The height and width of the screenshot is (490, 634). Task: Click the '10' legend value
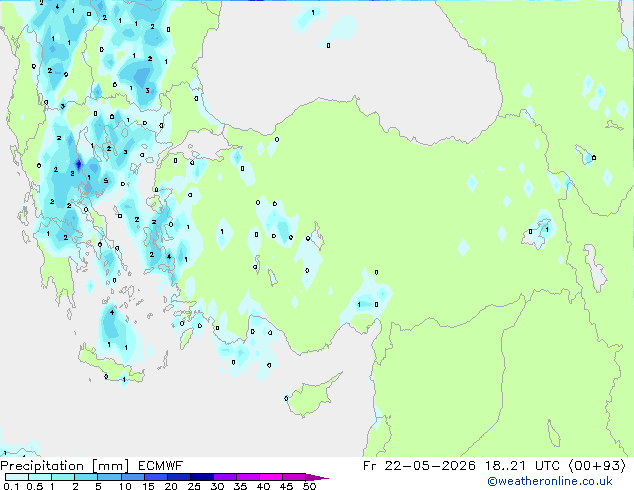pyautogui.click(x=125, y=486)
